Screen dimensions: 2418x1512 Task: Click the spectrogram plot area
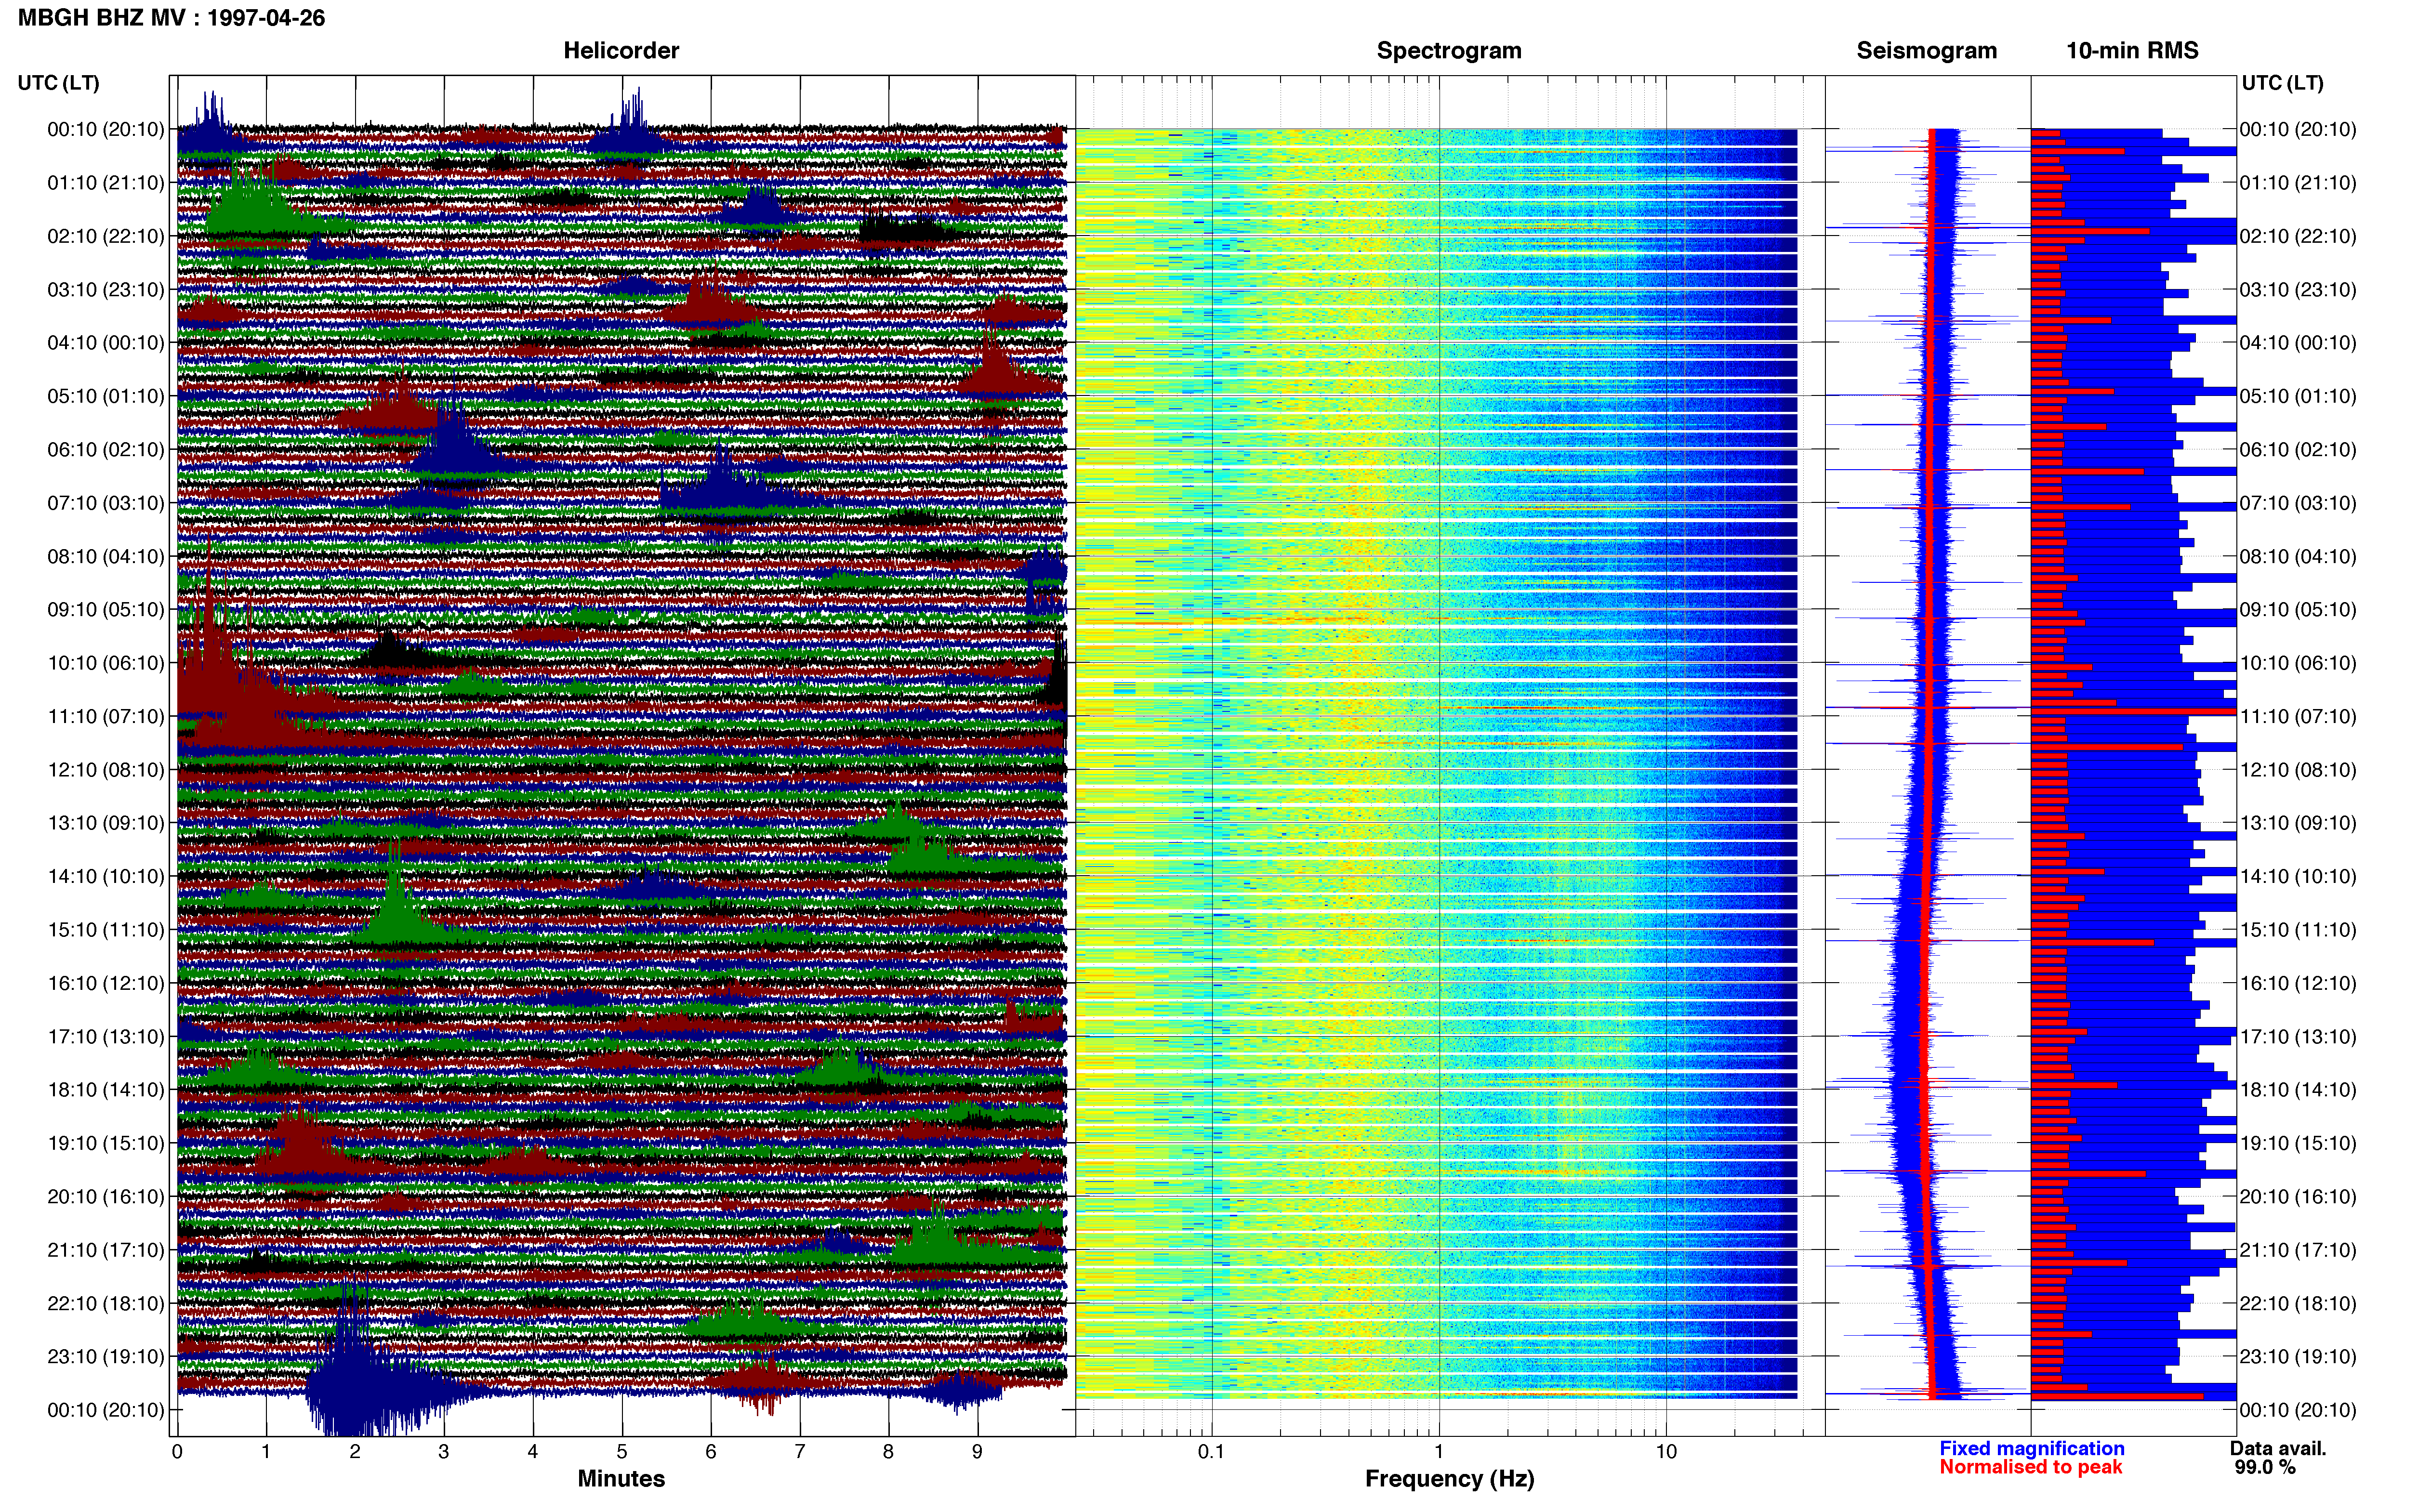pyautogui.click(x=1450, y=756)
